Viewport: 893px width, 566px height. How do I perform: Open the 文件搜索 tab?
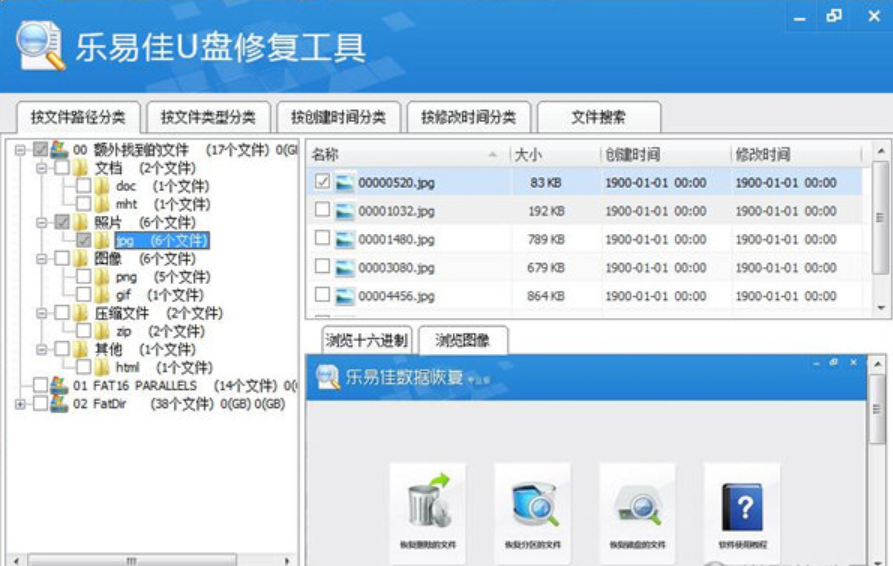tap(598, 117)
